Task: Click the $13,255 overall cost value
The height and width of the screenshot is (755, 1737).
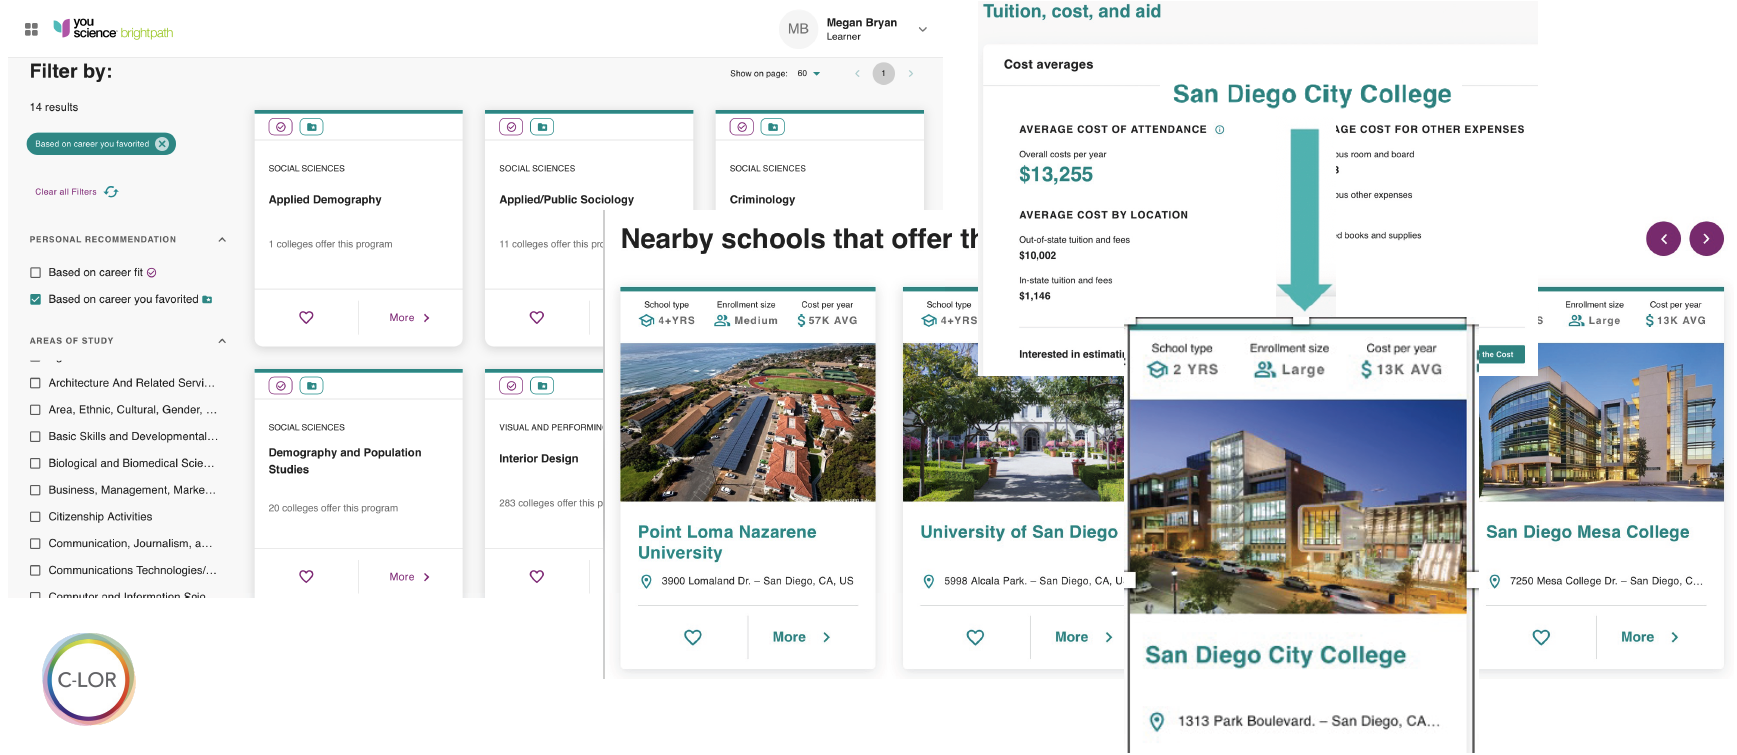Action: (x=1056, y=175)
